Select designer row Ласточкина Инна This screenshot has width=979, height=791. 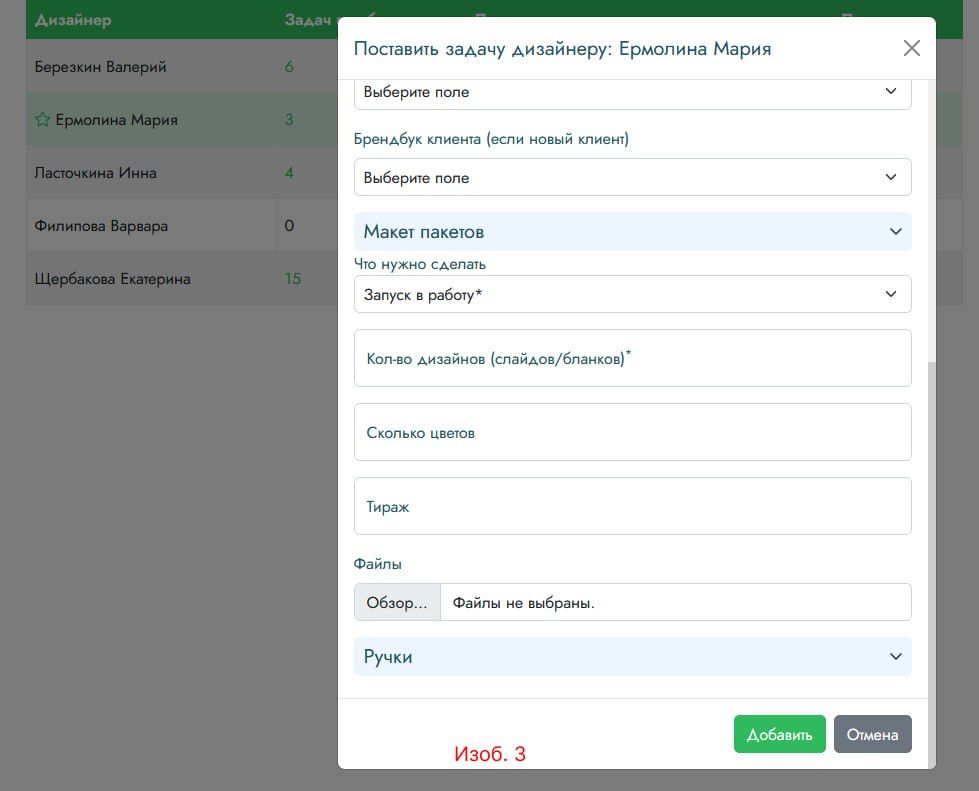(x=96, y=173)
